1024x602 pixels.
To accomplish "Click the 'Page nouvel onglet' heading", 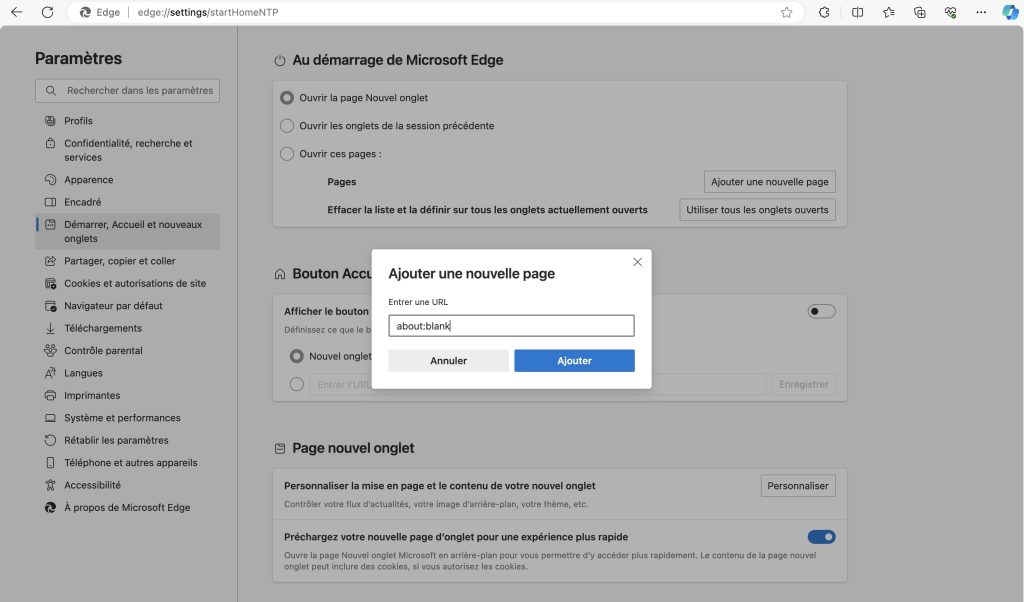I will [353, 448].
